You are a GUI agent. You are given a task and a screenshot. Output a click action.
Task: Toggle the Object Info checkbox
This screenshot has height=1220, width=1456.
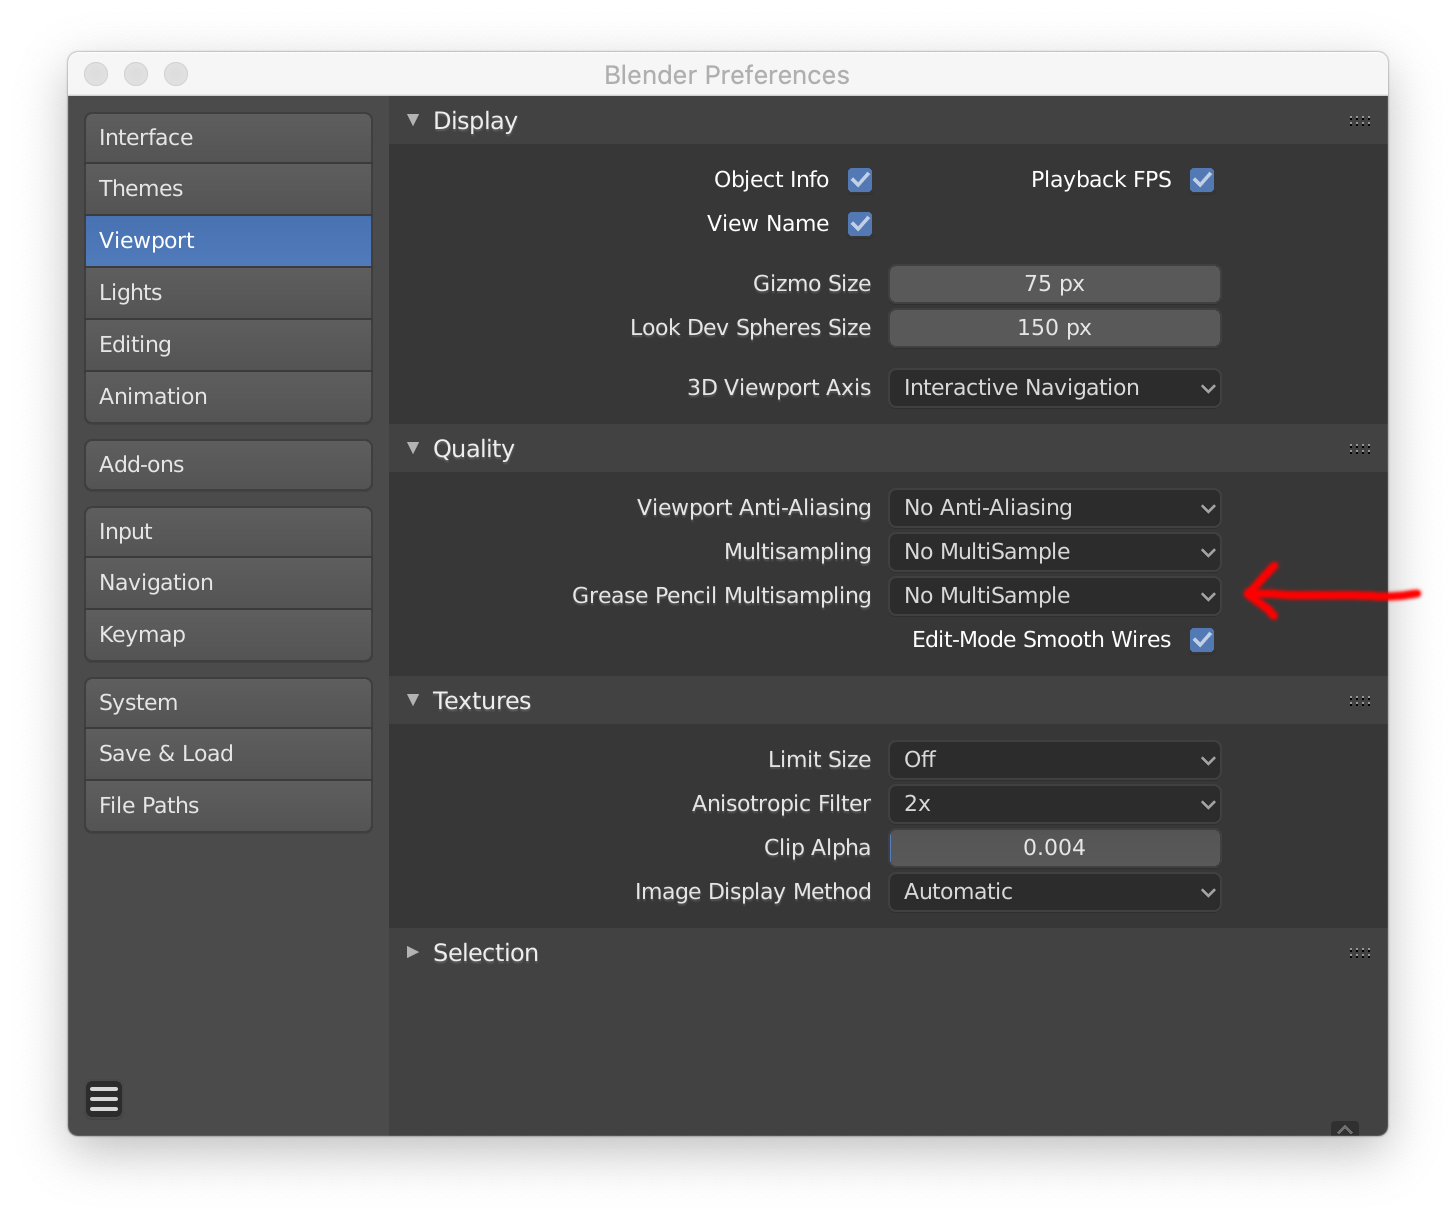pos(860,180)
